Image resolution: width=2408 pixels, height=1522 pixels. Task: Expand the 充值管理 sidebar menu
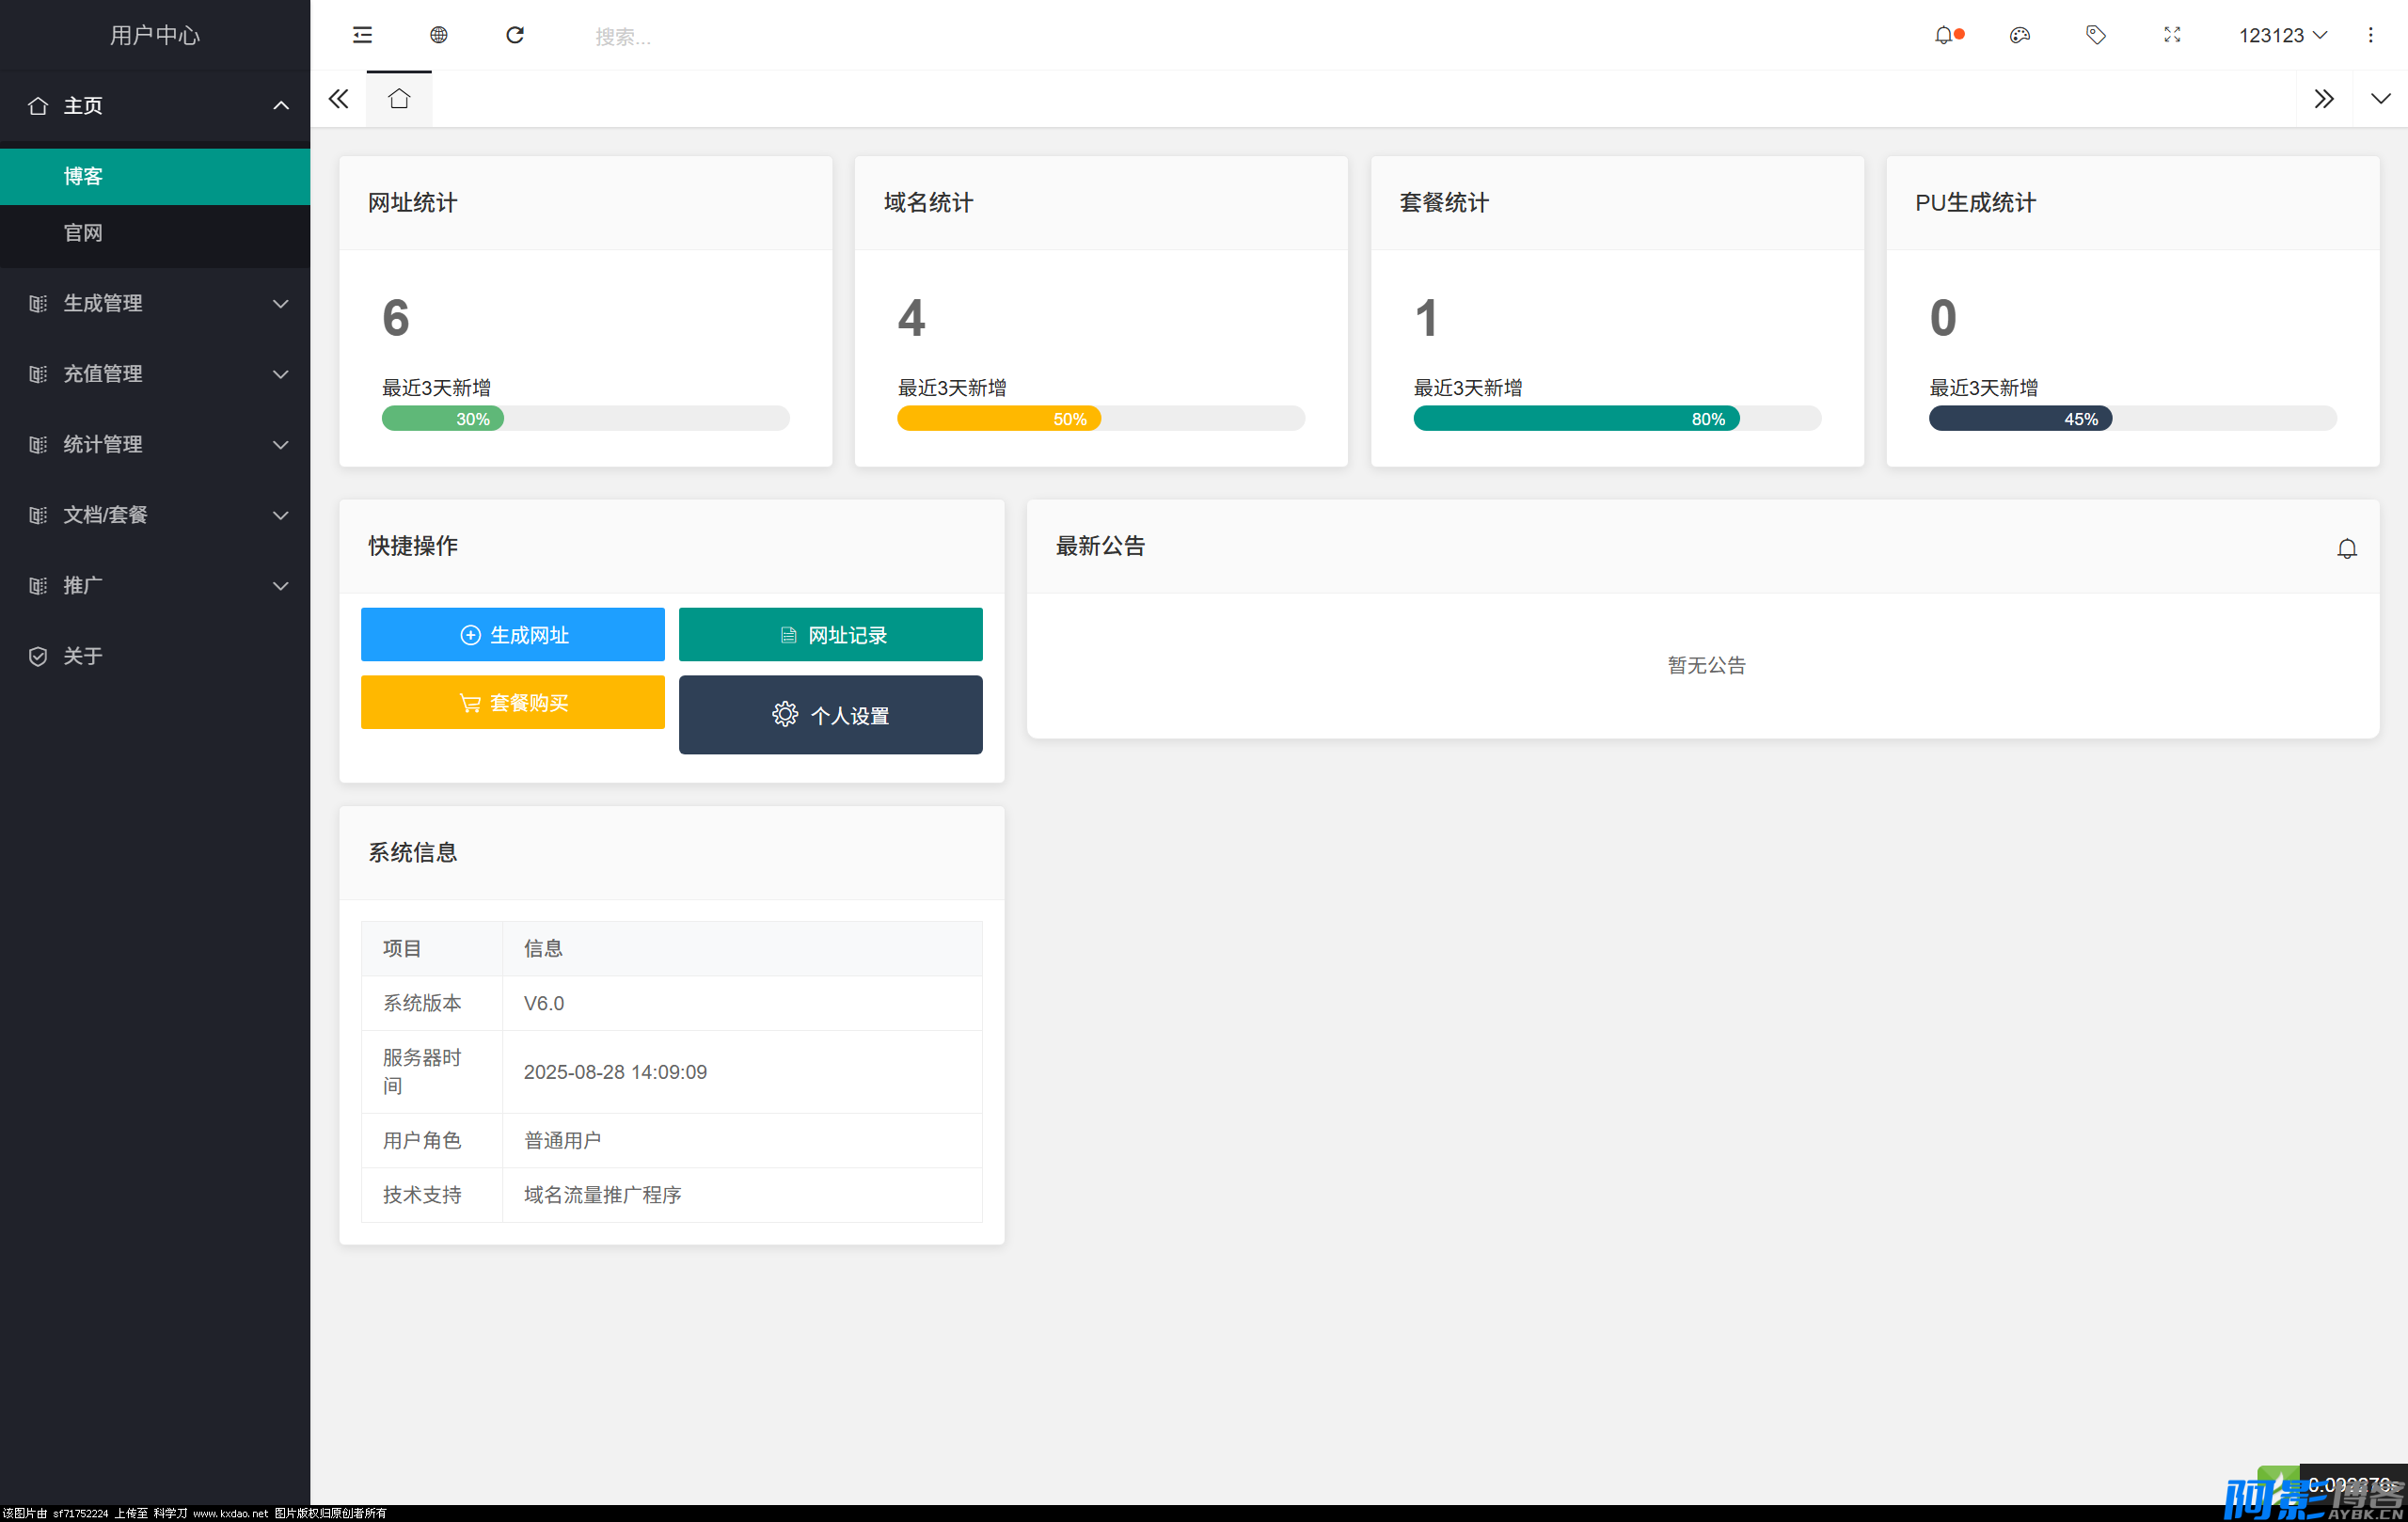(155, 374)
